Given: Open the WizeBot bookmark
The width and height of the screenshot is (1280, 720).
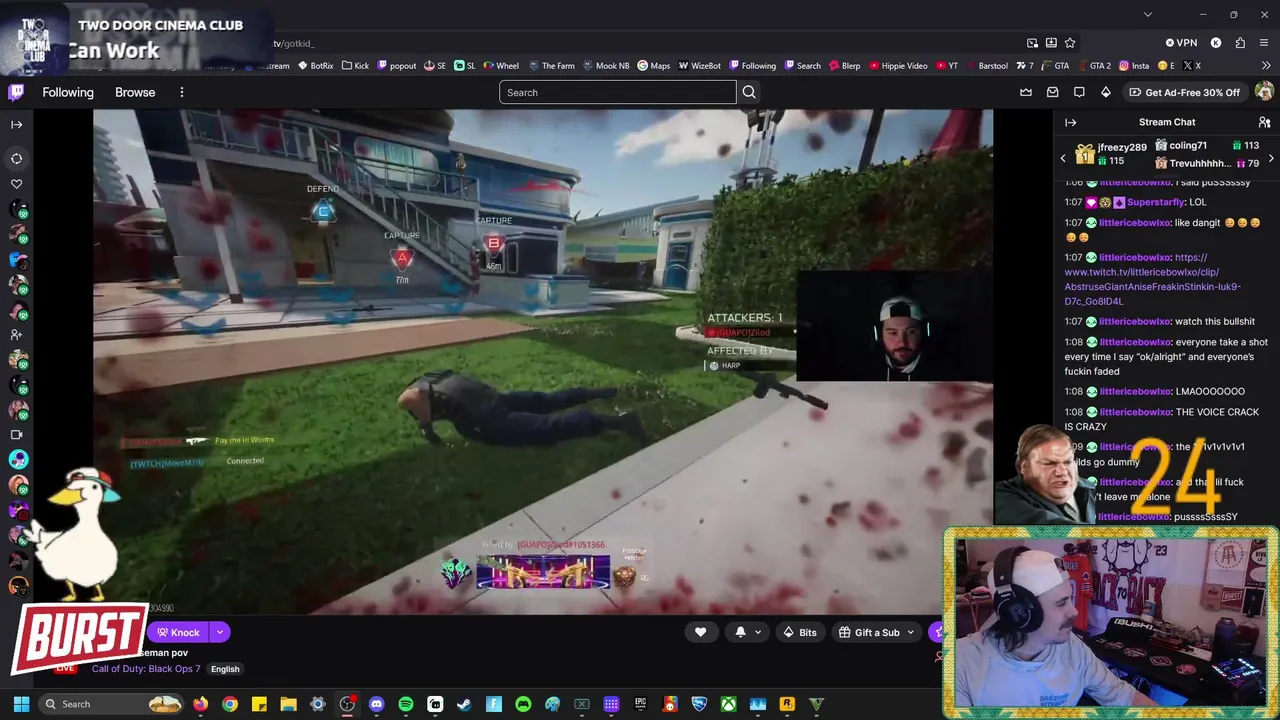Looking at the screenshot, I should (x=699, y=66).
